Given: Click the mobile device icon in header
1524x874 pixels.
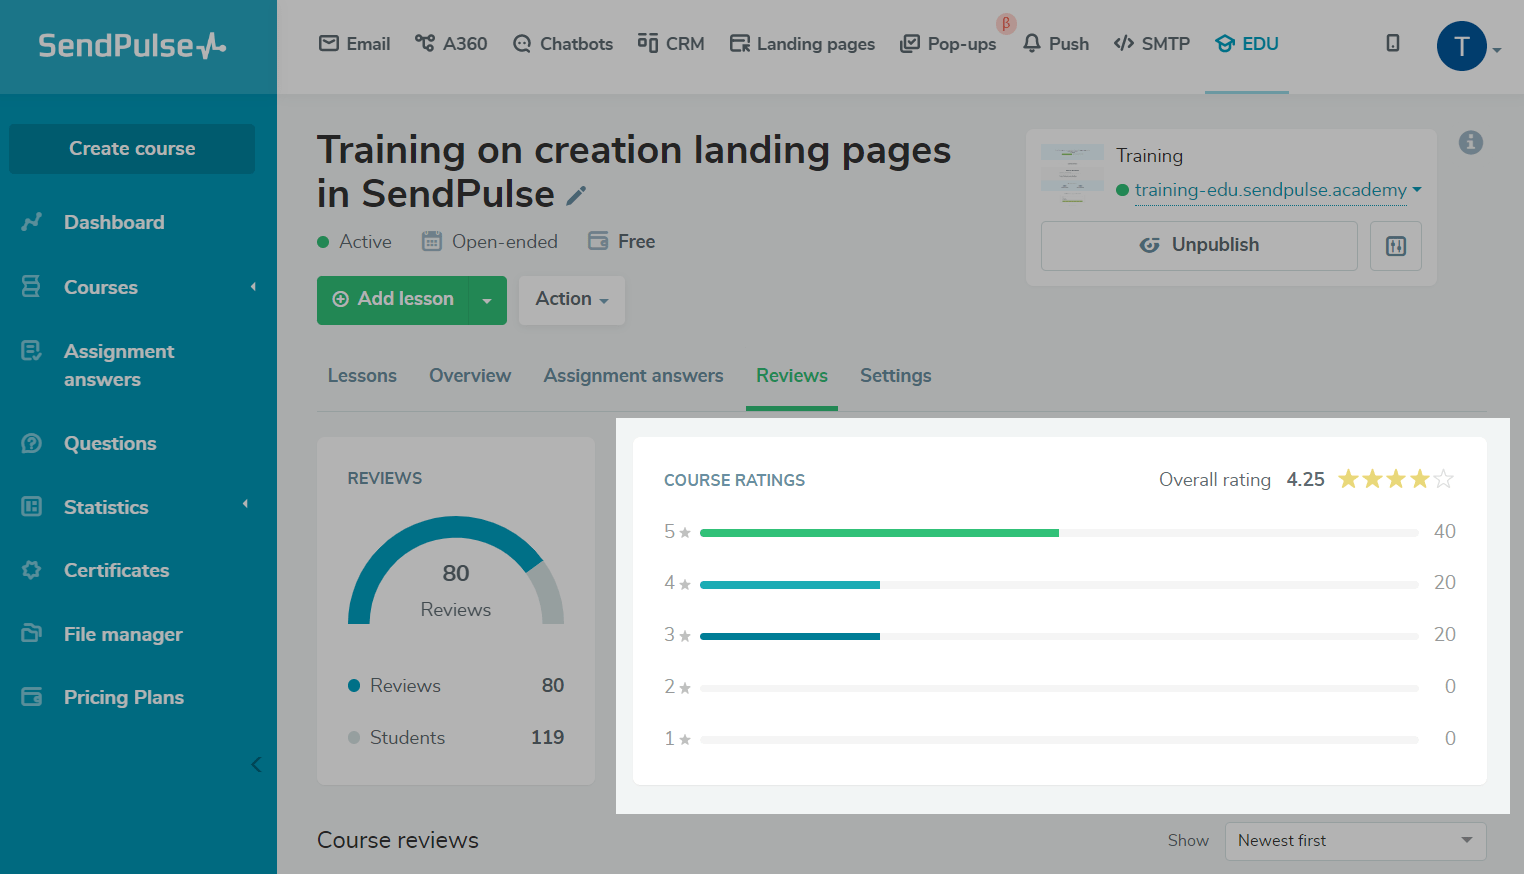Looking at the screenshot, I should [x=1393, y=43].
